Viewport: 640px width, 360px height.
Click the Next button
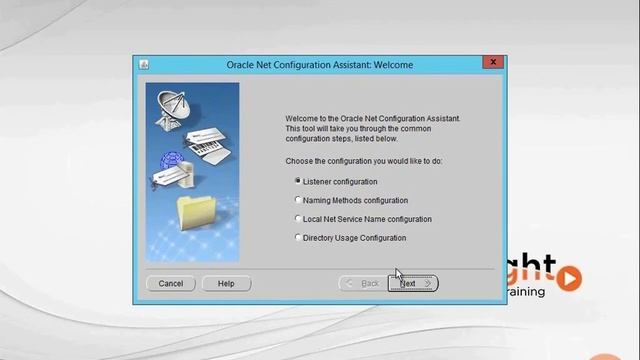tap(413, 283)
